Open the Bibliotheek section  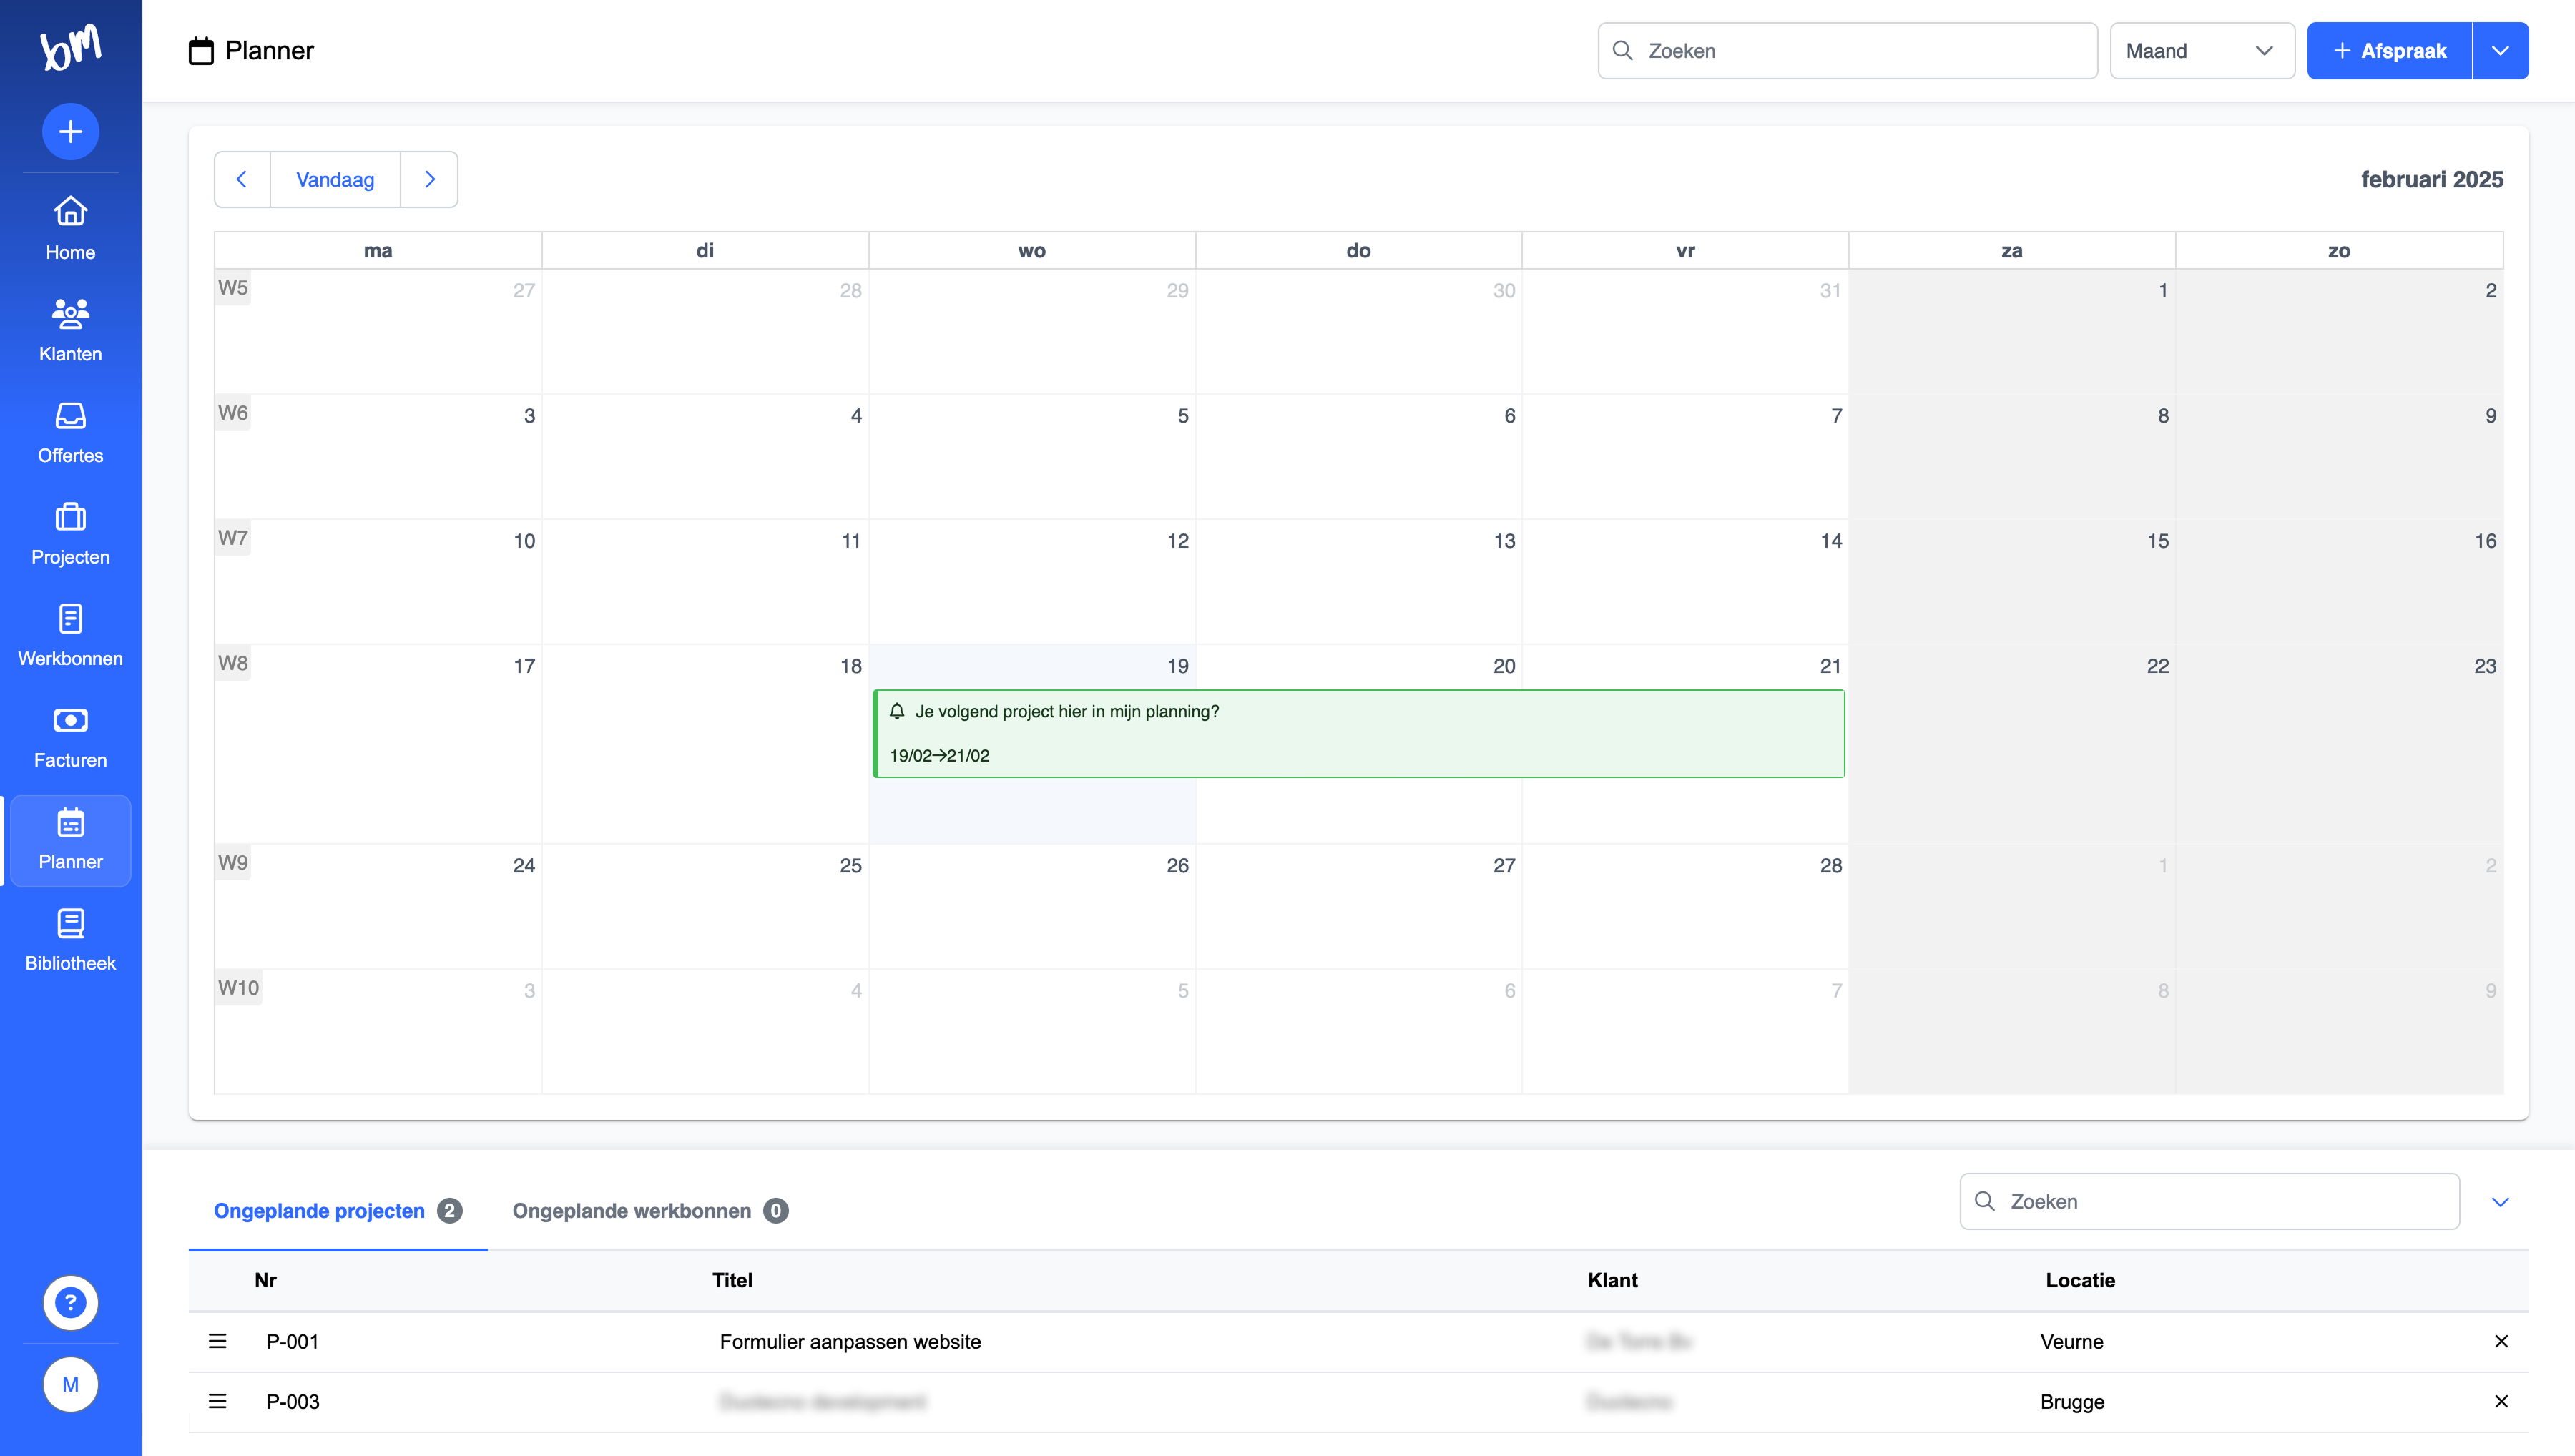[70, 940]
